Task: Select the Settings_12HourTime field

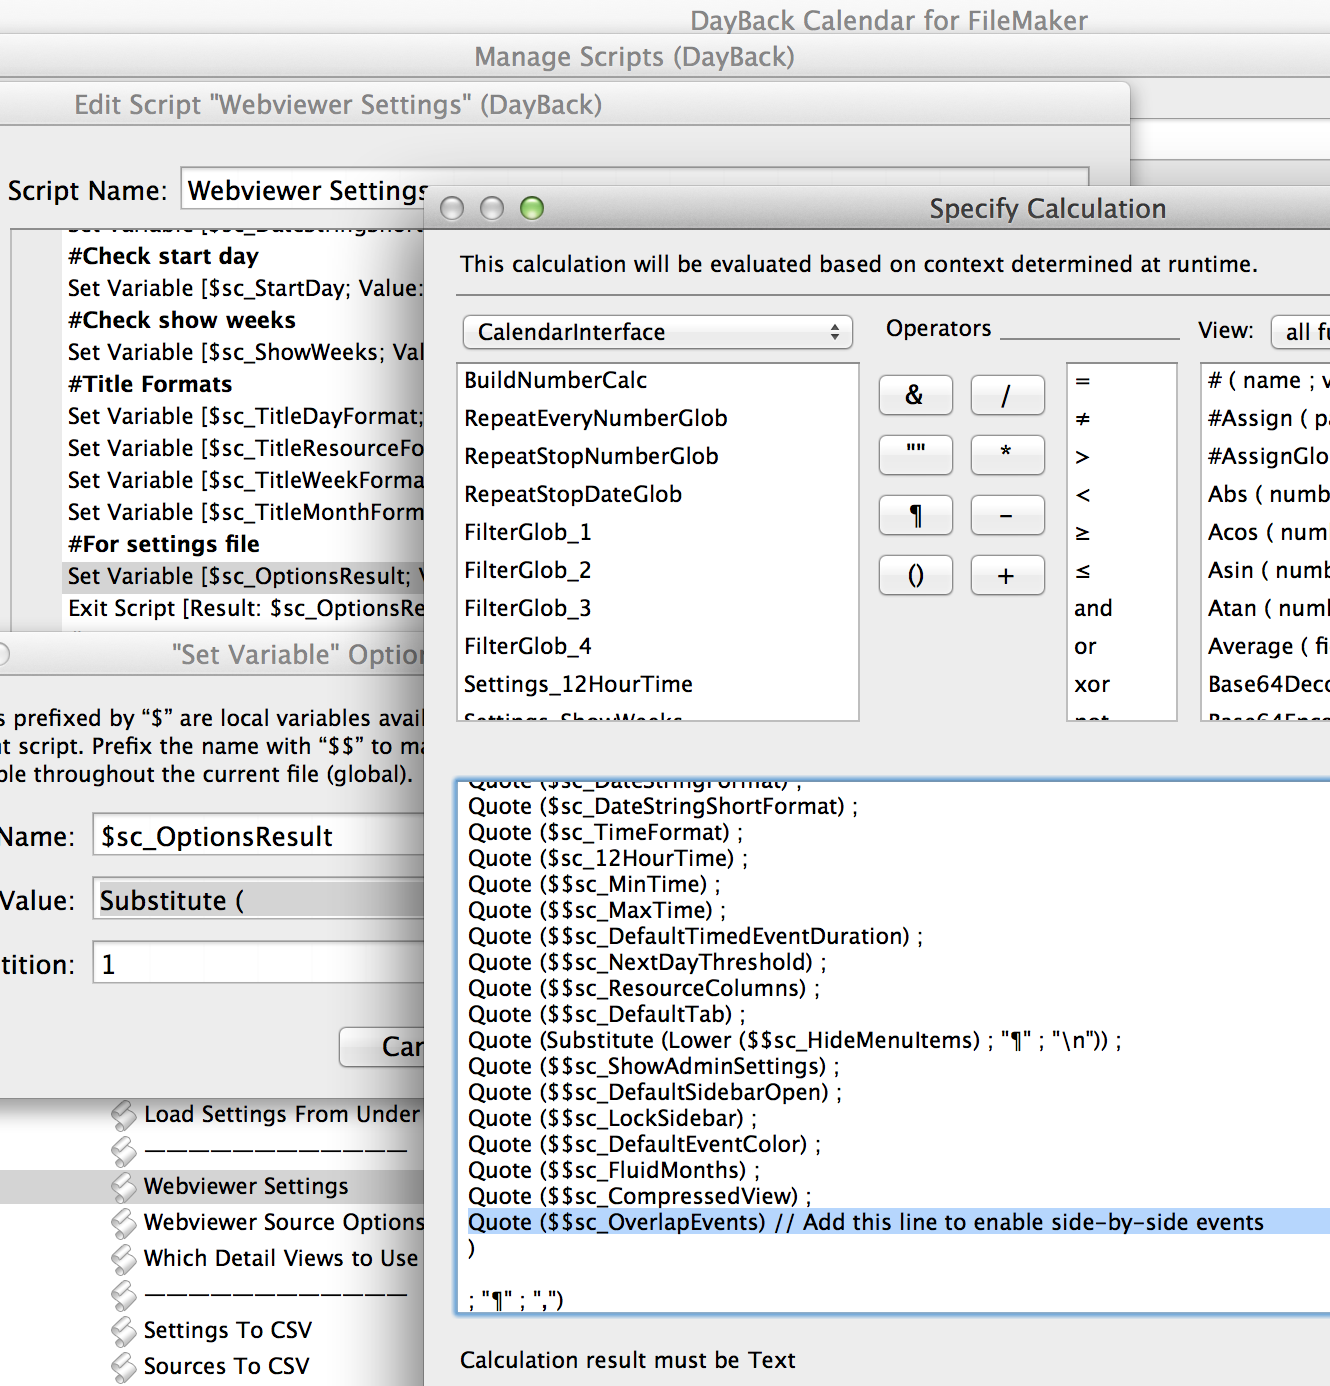Action: [x=578, y=684]
